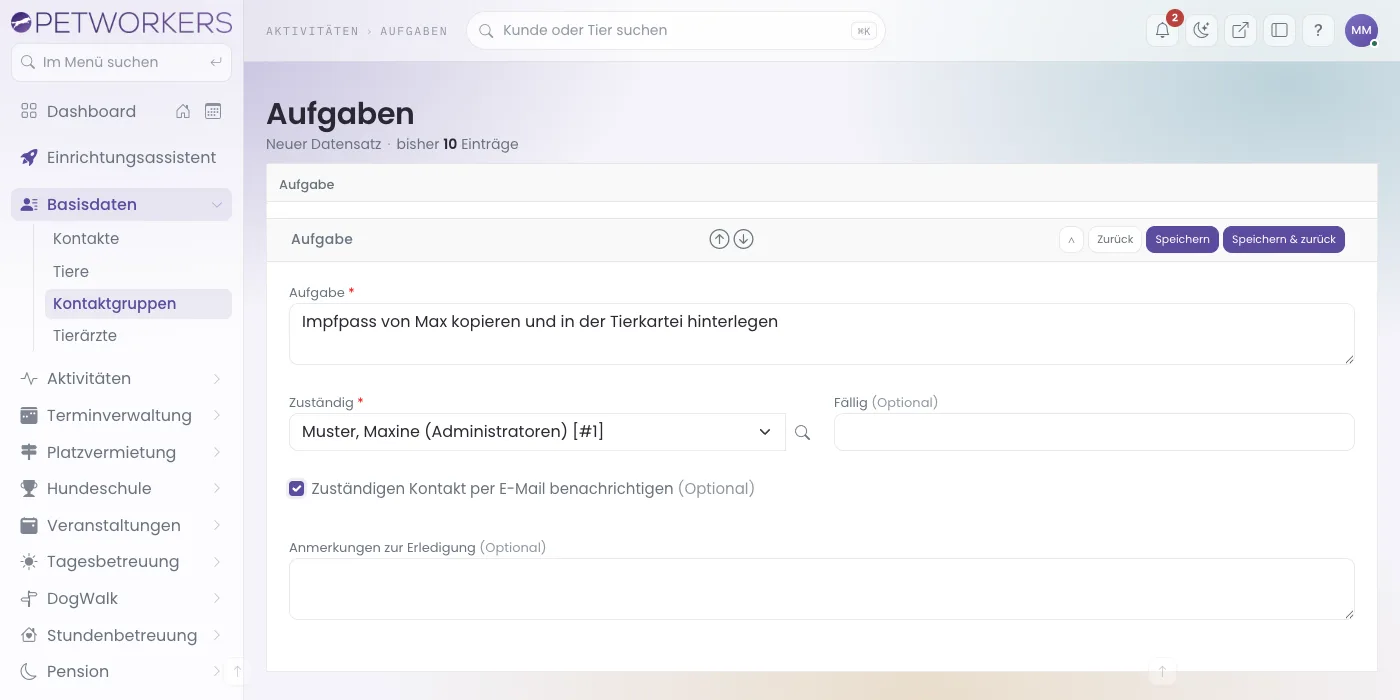Collapse the Basisdaten menu section
The height and width of the screenshot is (700, 1400).
click(x=217, y=204)
